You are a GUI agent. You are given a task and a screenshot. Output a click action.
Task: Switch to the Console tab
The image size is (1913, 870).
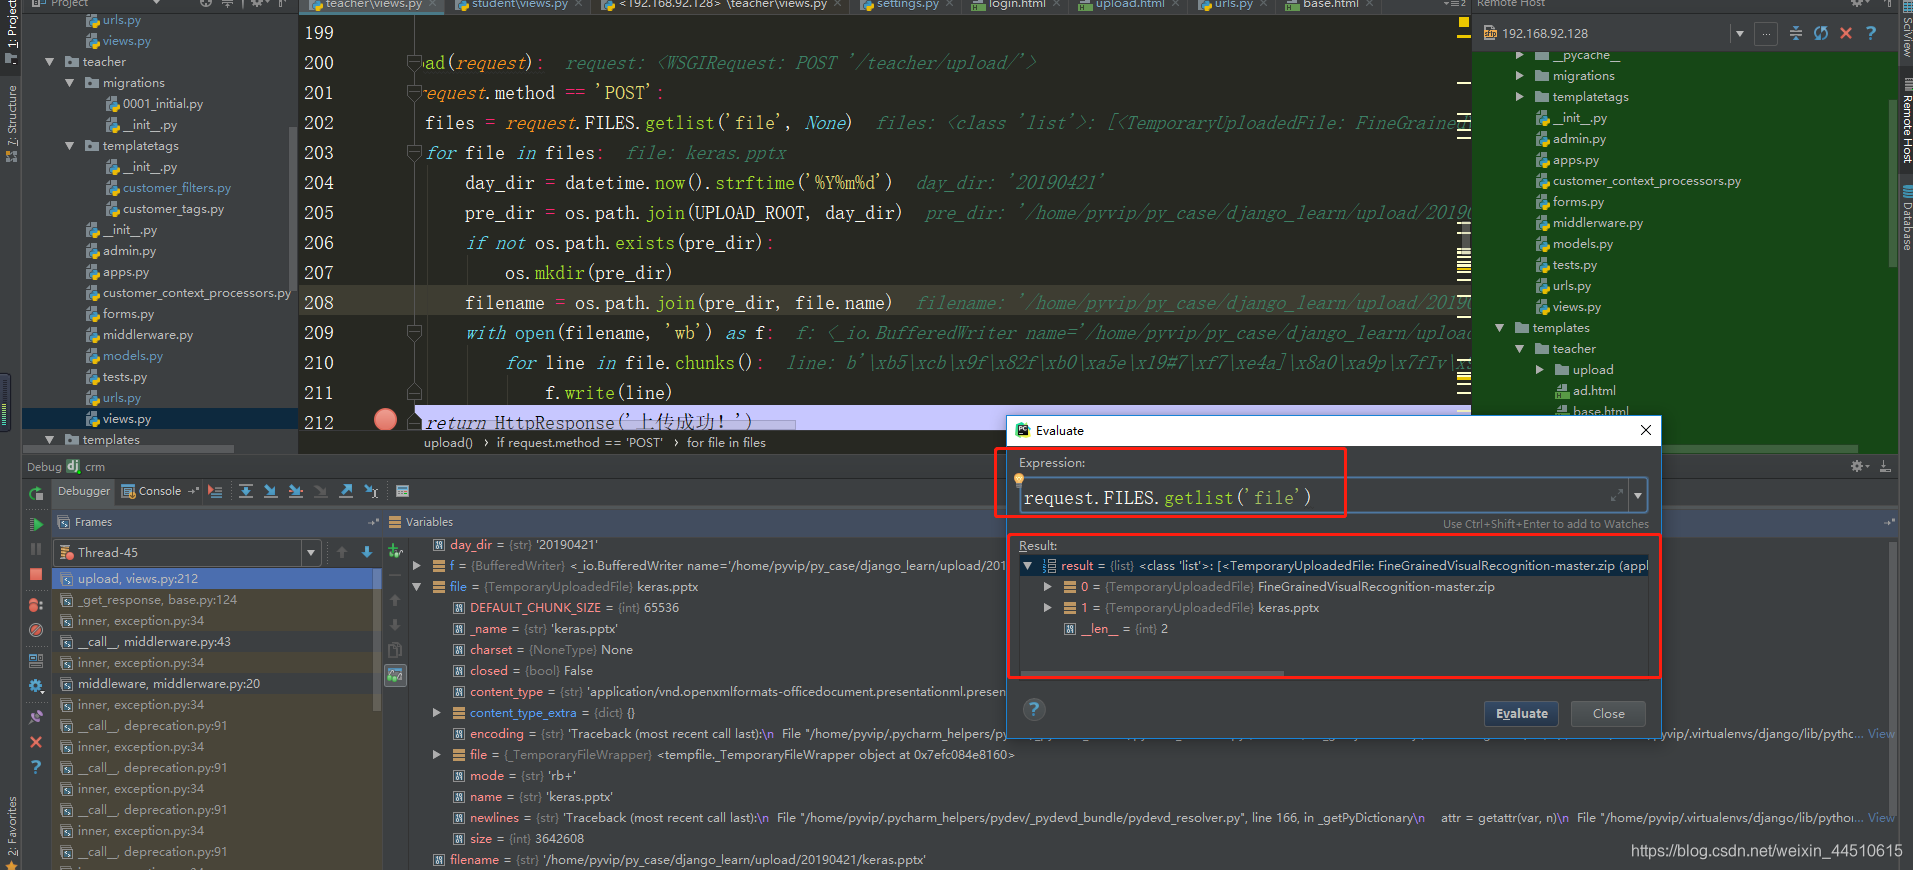point(151,491)
